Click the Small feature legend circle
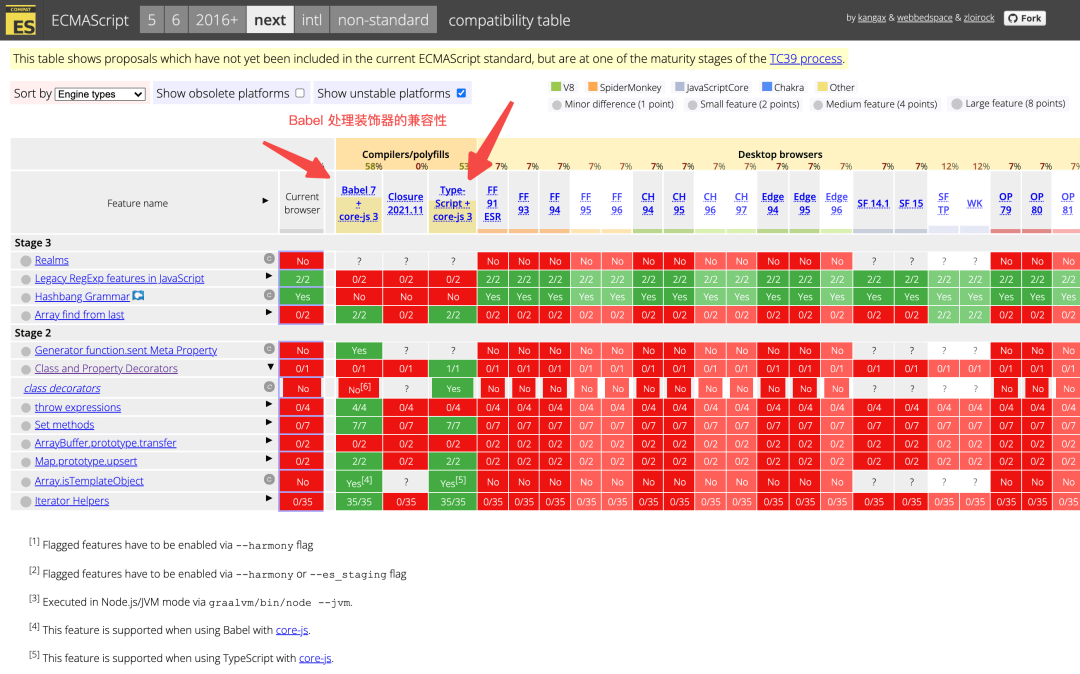 692,105
